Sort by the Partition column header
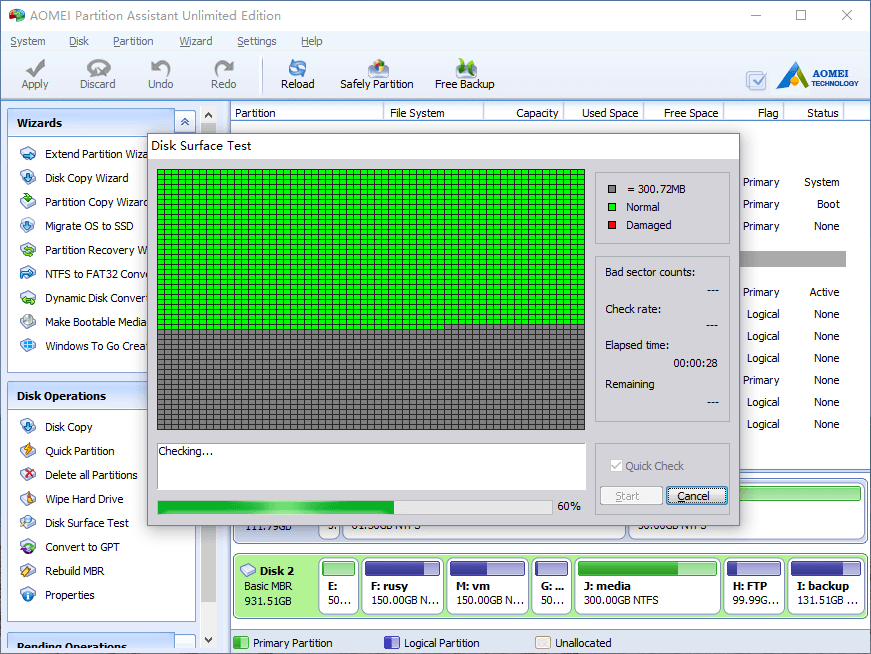Image resolution: width=871 pixels, height=654 pixels. (307, 113)
